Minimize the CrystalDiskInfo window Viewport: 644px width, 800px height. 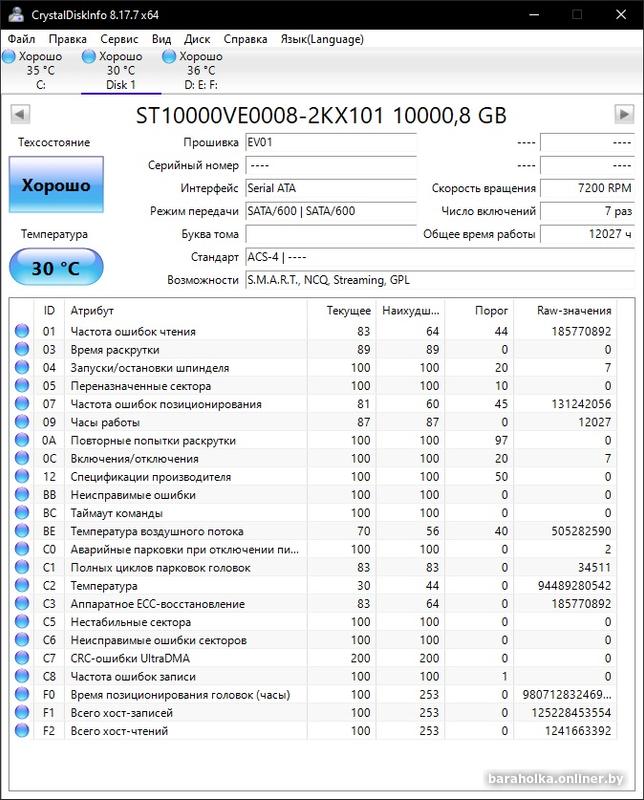pyautogui.click(x=534, y=15)
